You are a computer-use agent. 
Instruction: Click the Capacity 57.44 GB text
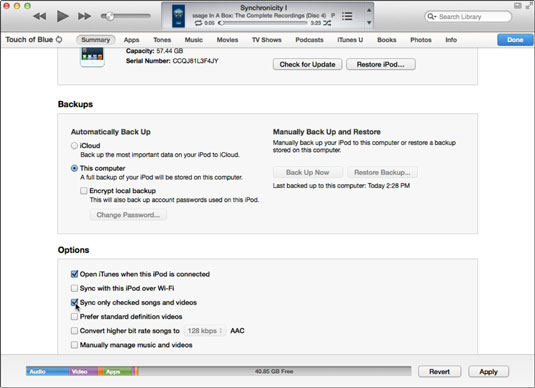pyautogui.click(x=154, y=51)
